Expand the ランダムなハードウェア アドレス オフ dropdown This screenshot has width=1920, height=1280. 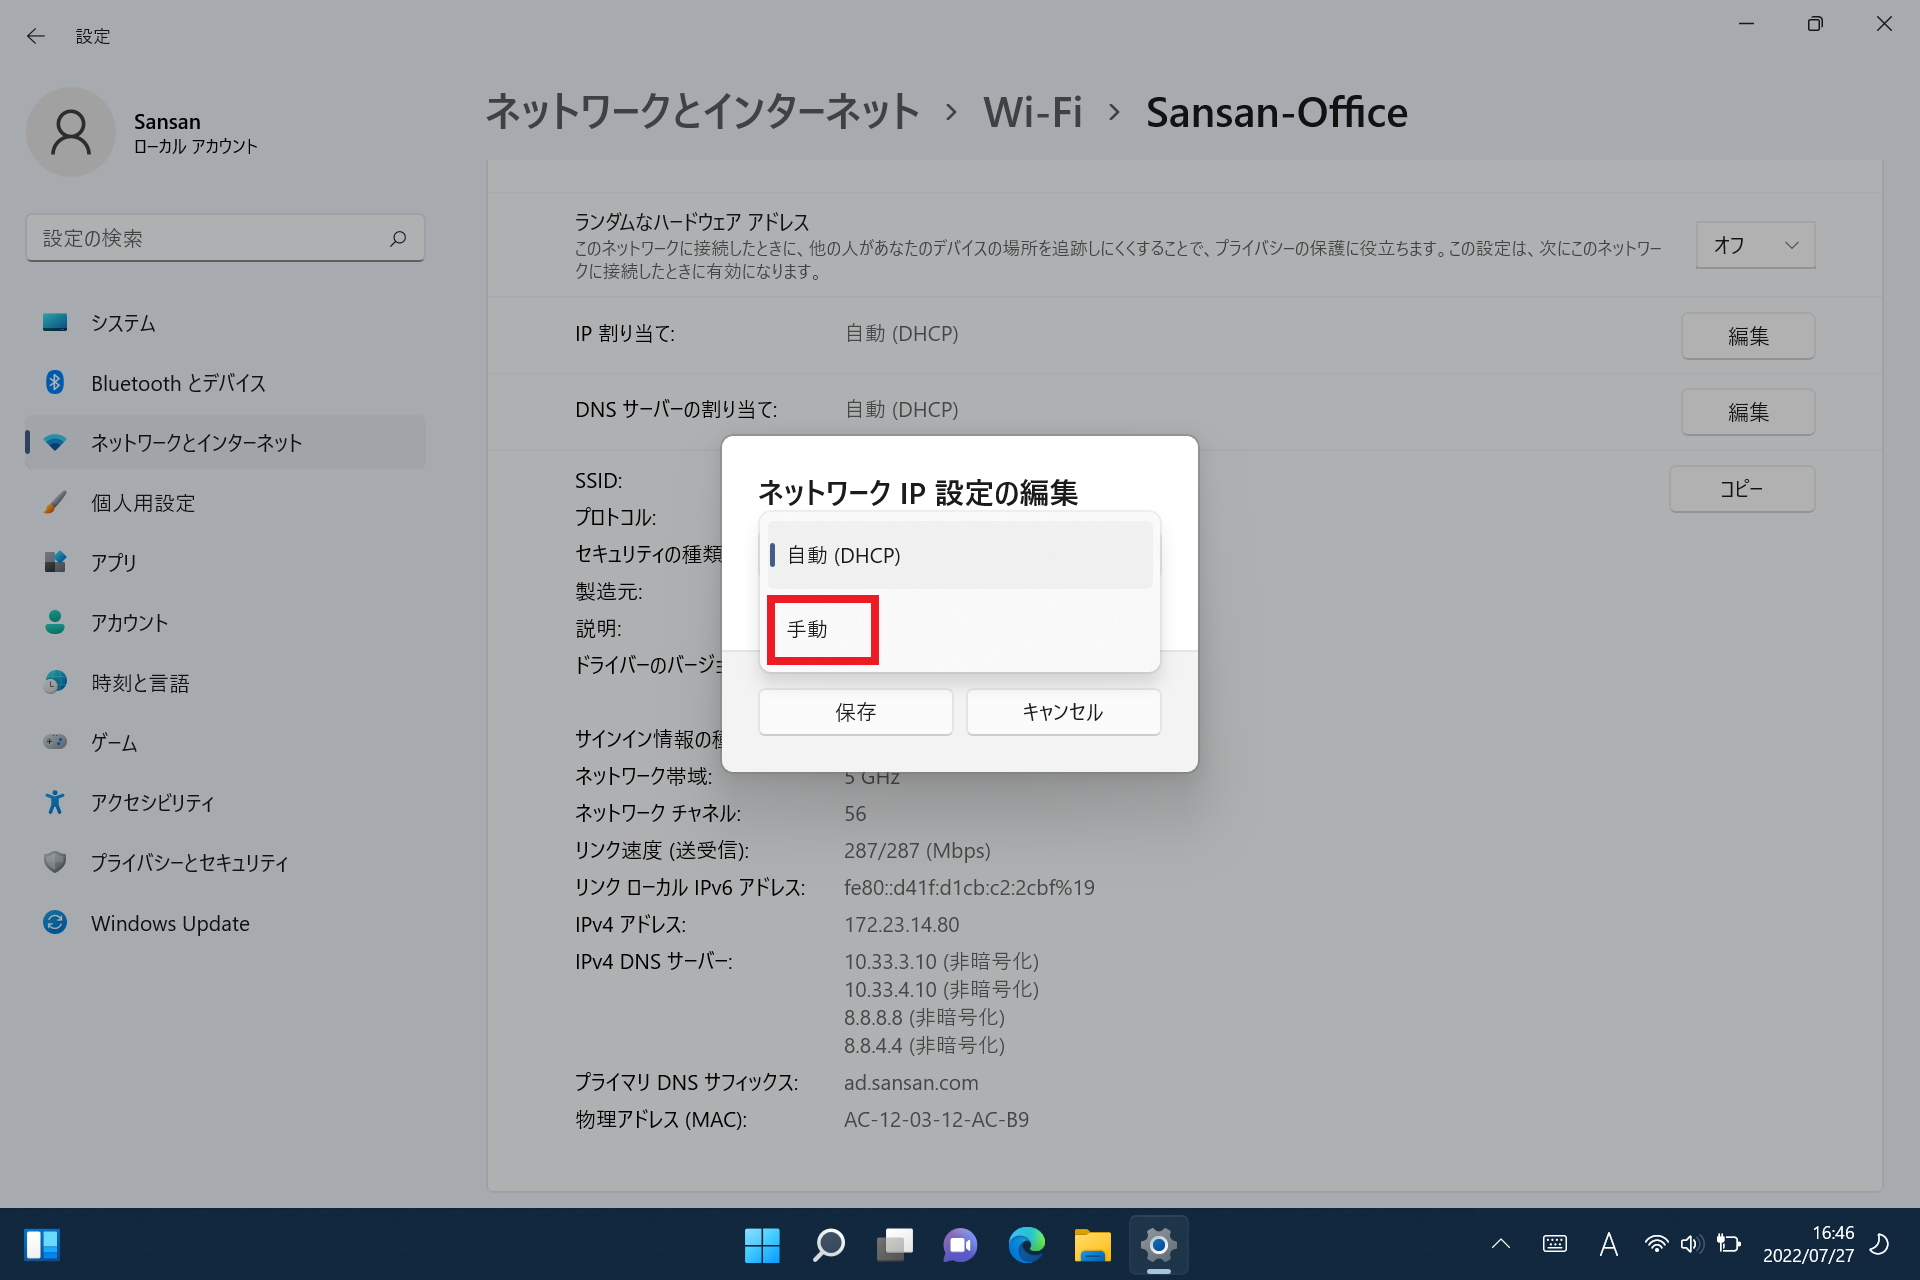point(1755,245)
